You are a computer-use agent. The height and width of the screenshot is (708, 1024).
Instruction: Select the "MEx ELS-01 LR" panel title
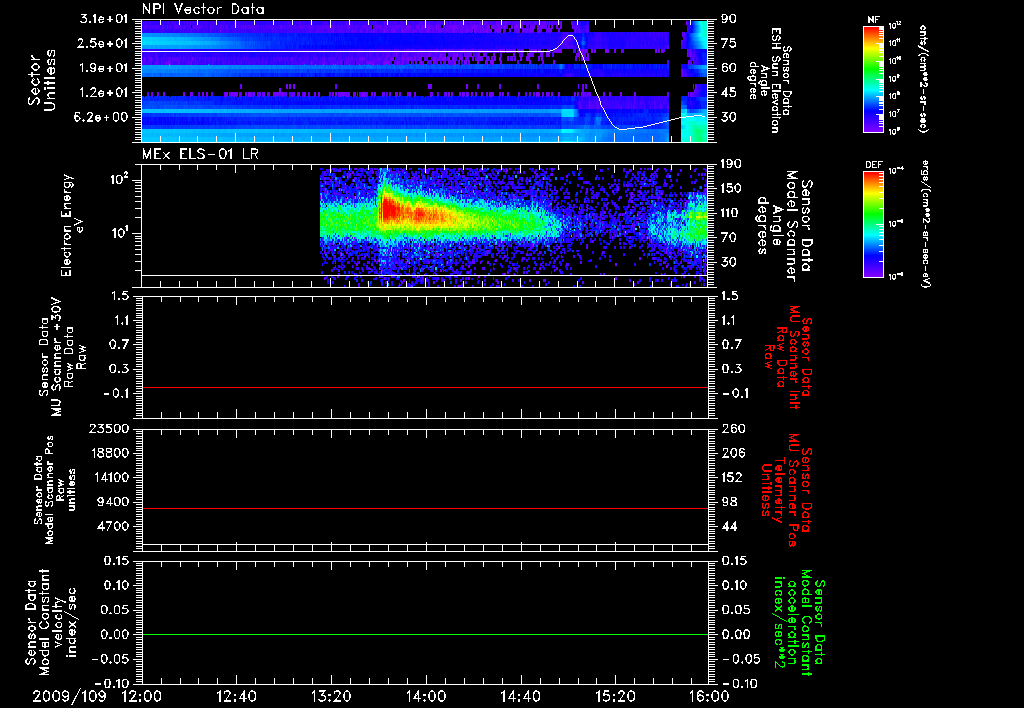pos(200,155)
